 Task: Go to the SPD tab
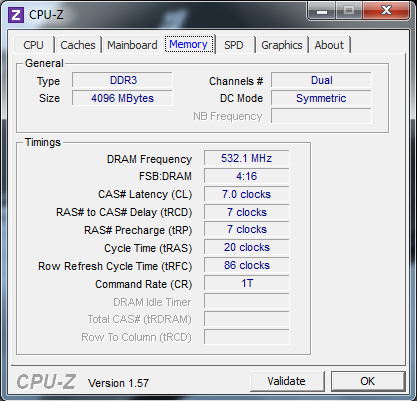click(234, 45)
